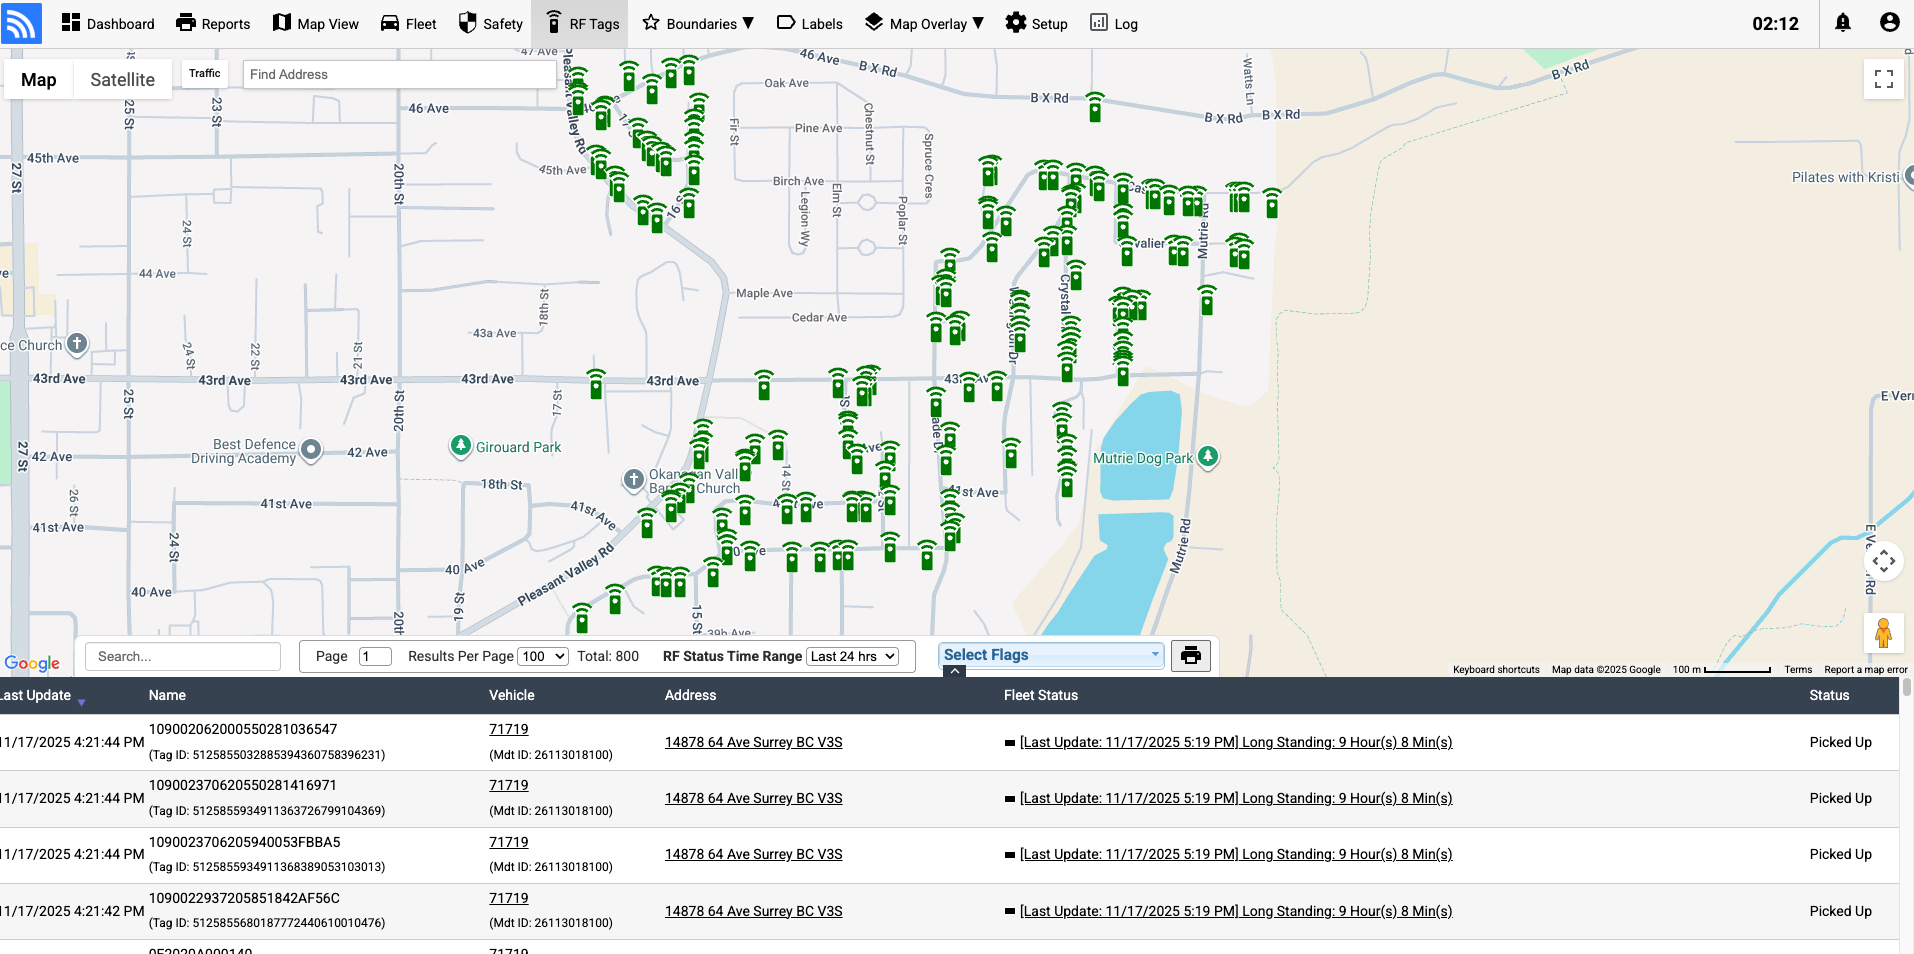This screenshot has height=954, width=1914.
Task: Click the 02:12 clock display
Action: [1775, 23]
